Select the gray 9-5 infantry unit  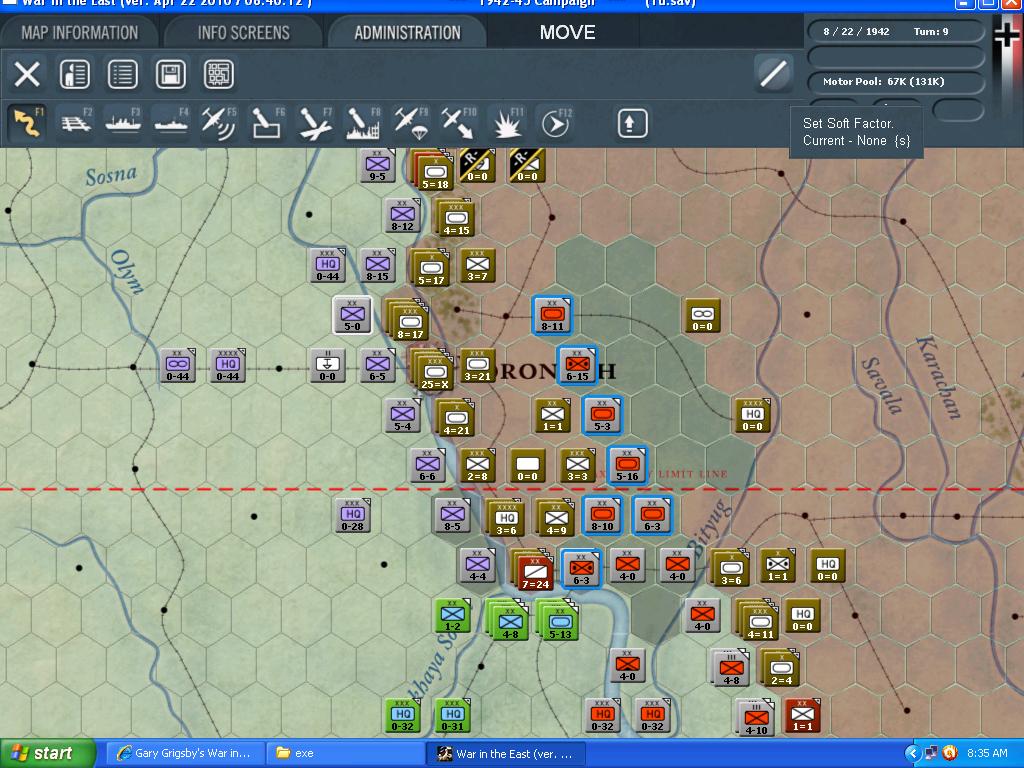tap(377, 166)
